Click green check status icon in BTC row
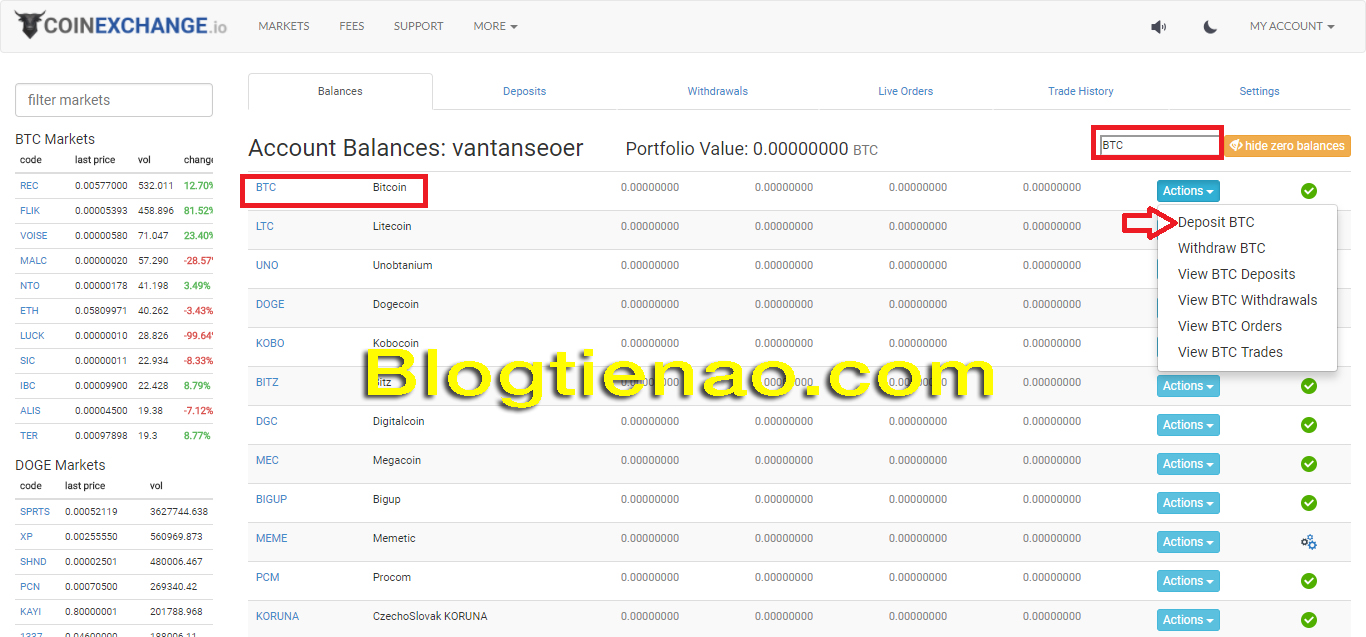 click(x=1309, y=191)
